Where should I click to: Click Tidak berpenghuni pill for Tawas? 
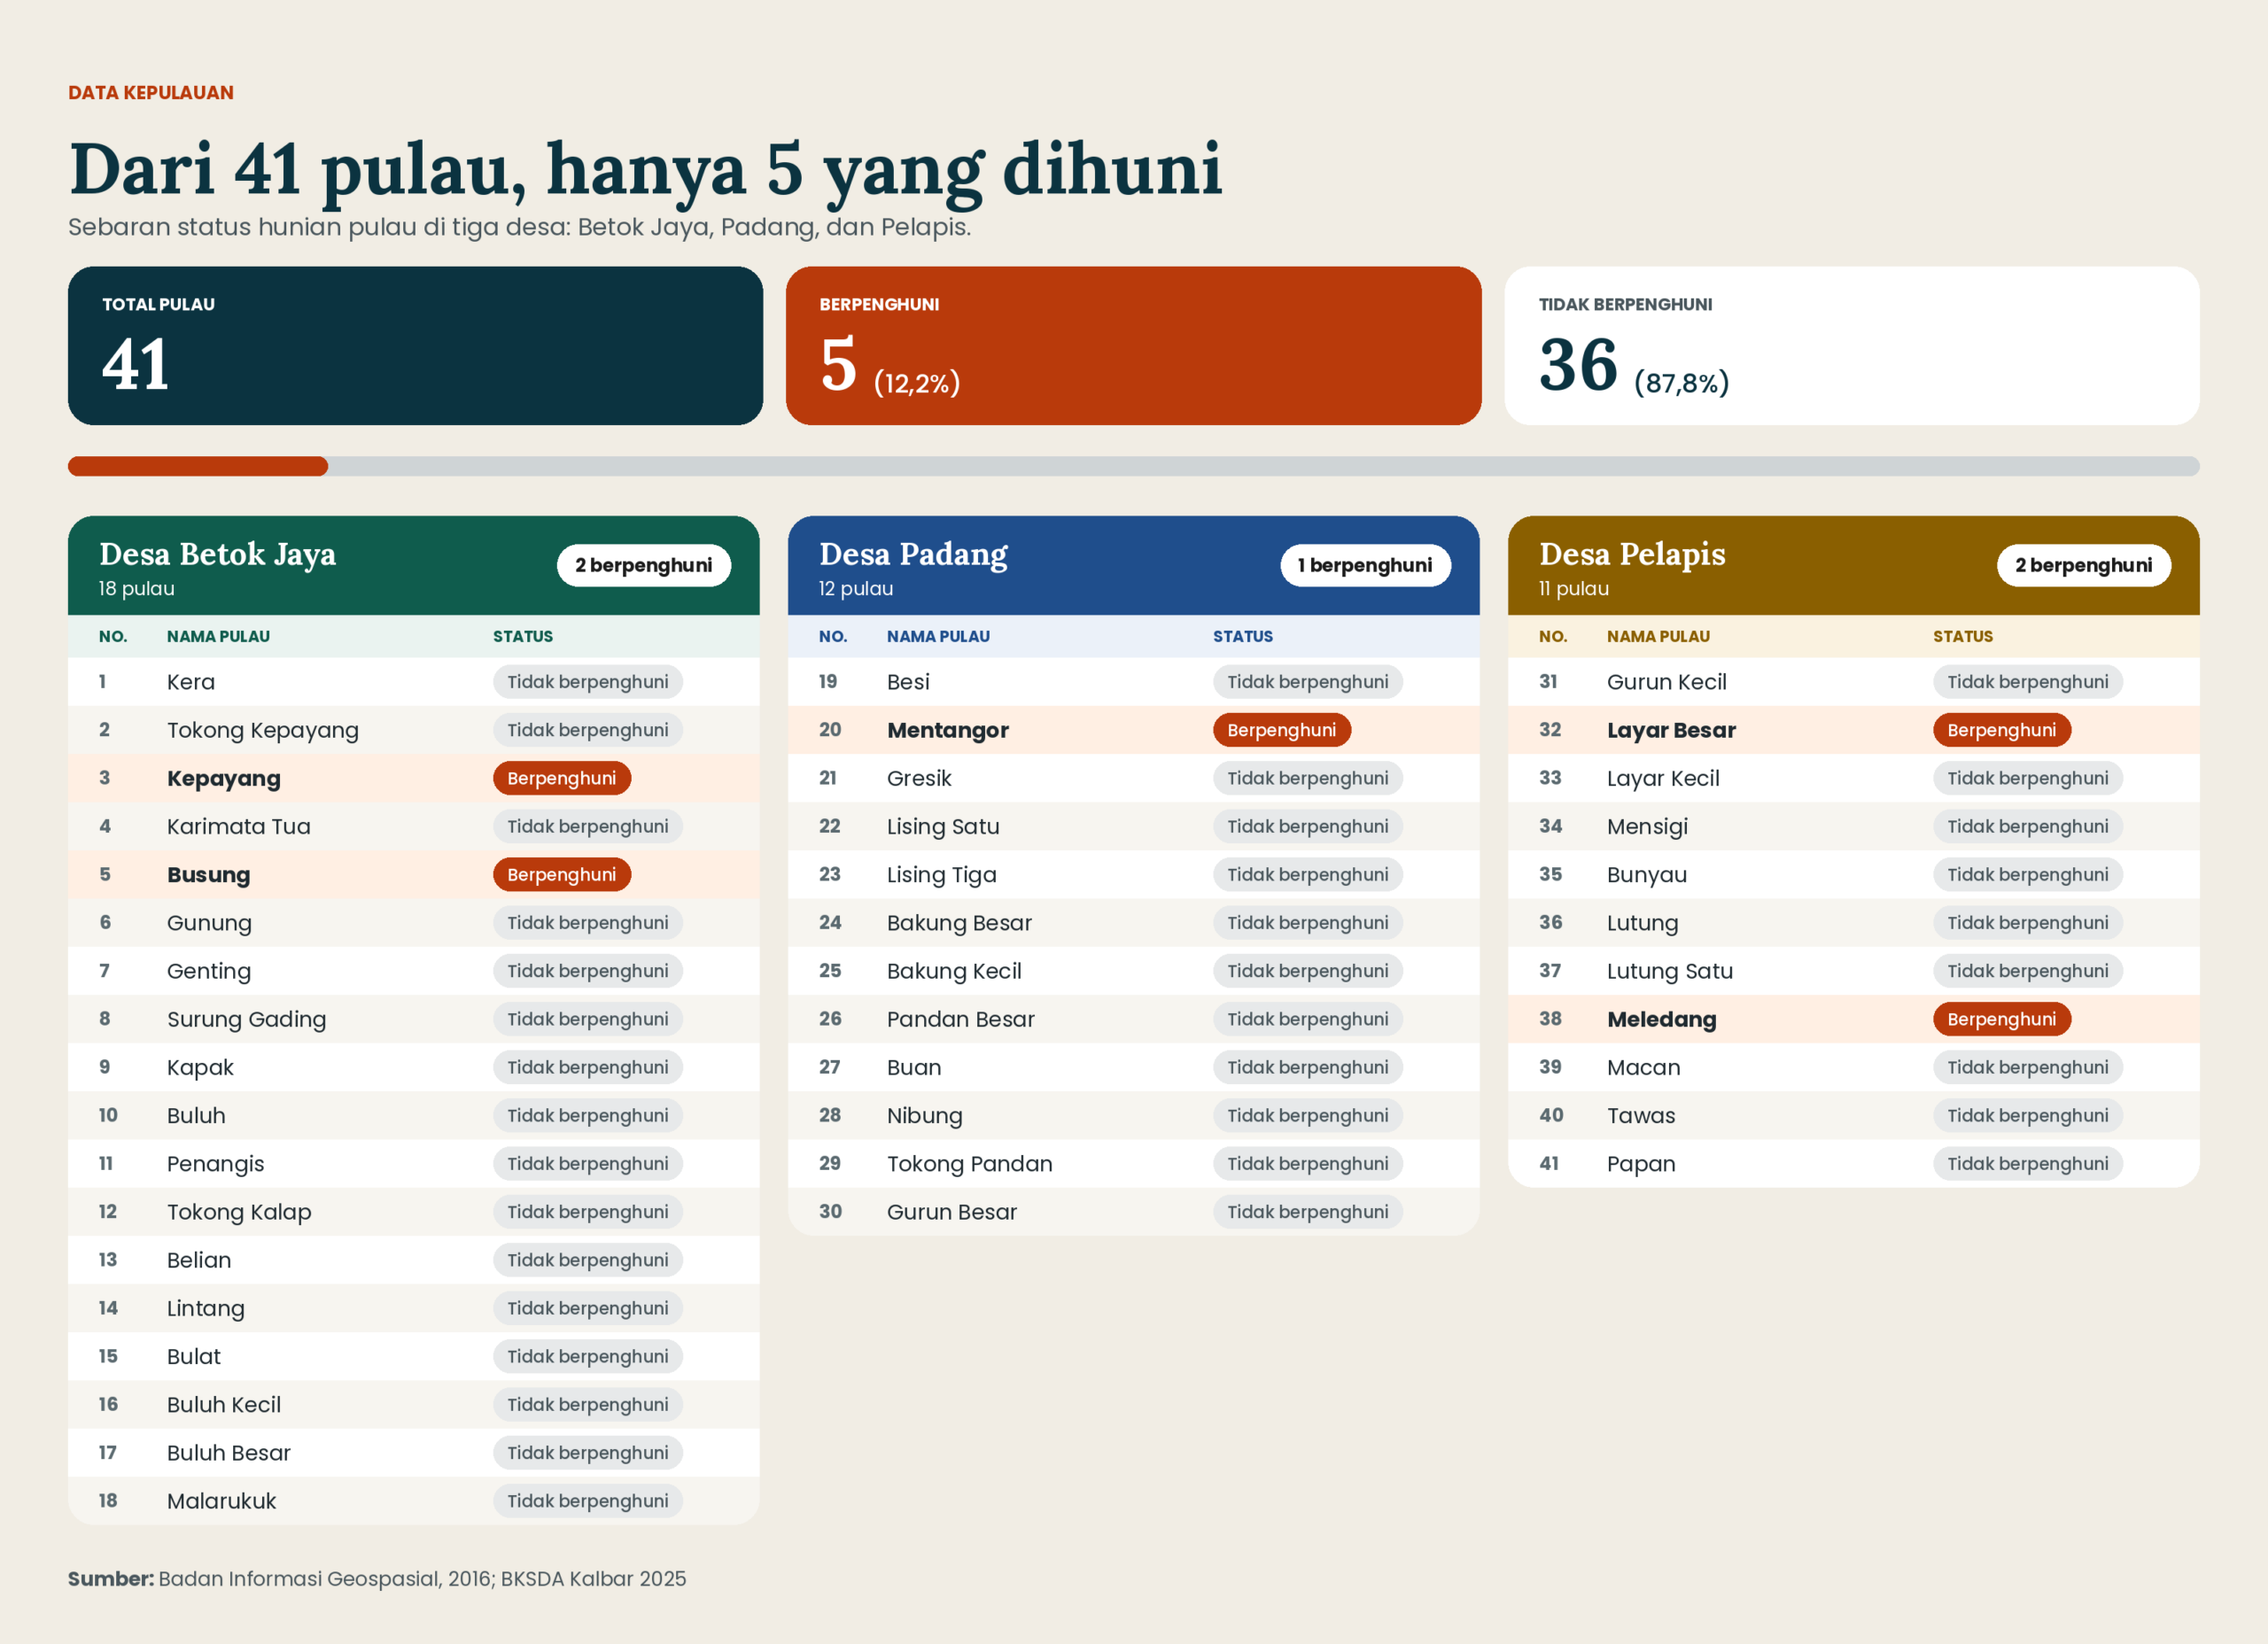click(x=2028, y=1115)
